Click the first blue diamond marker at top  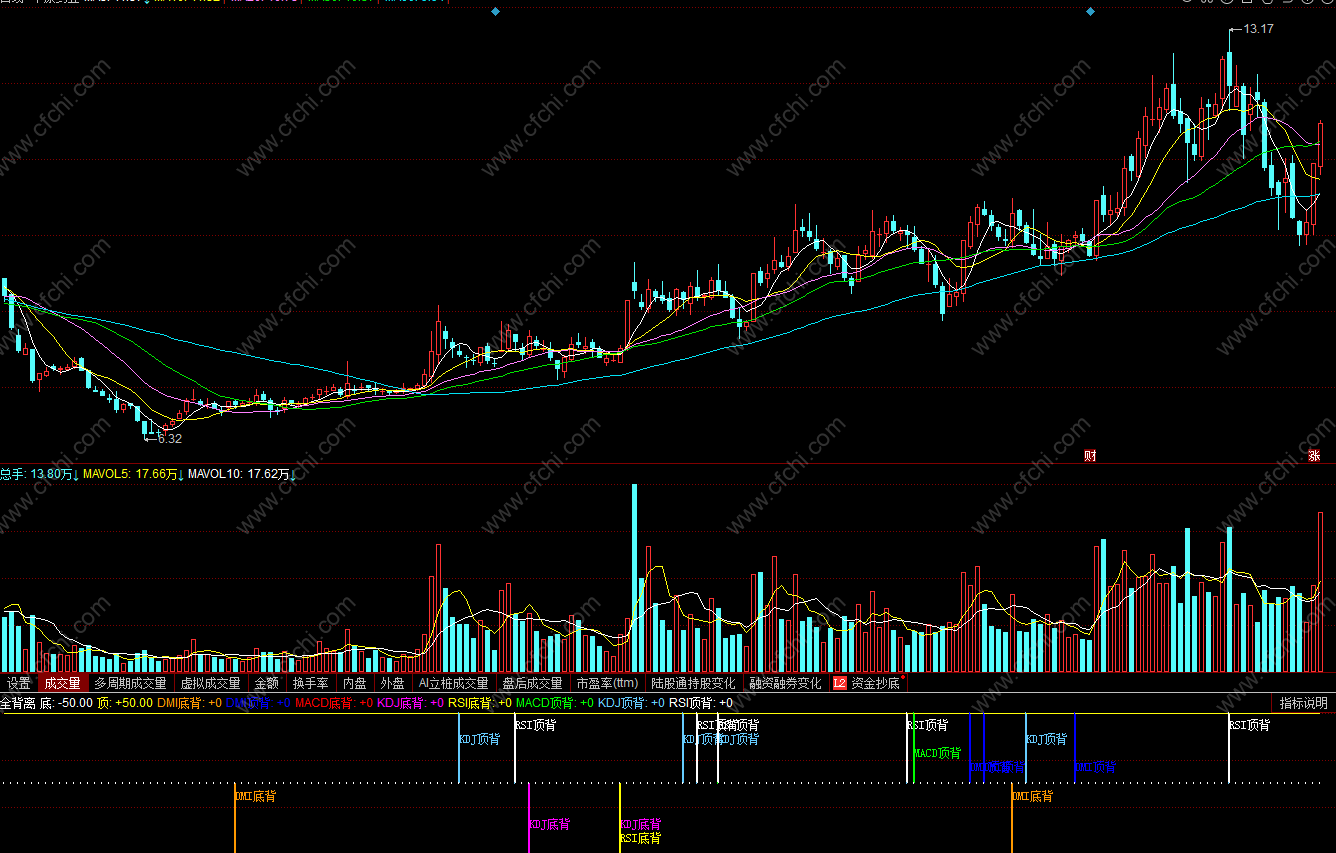coord(495,11)
